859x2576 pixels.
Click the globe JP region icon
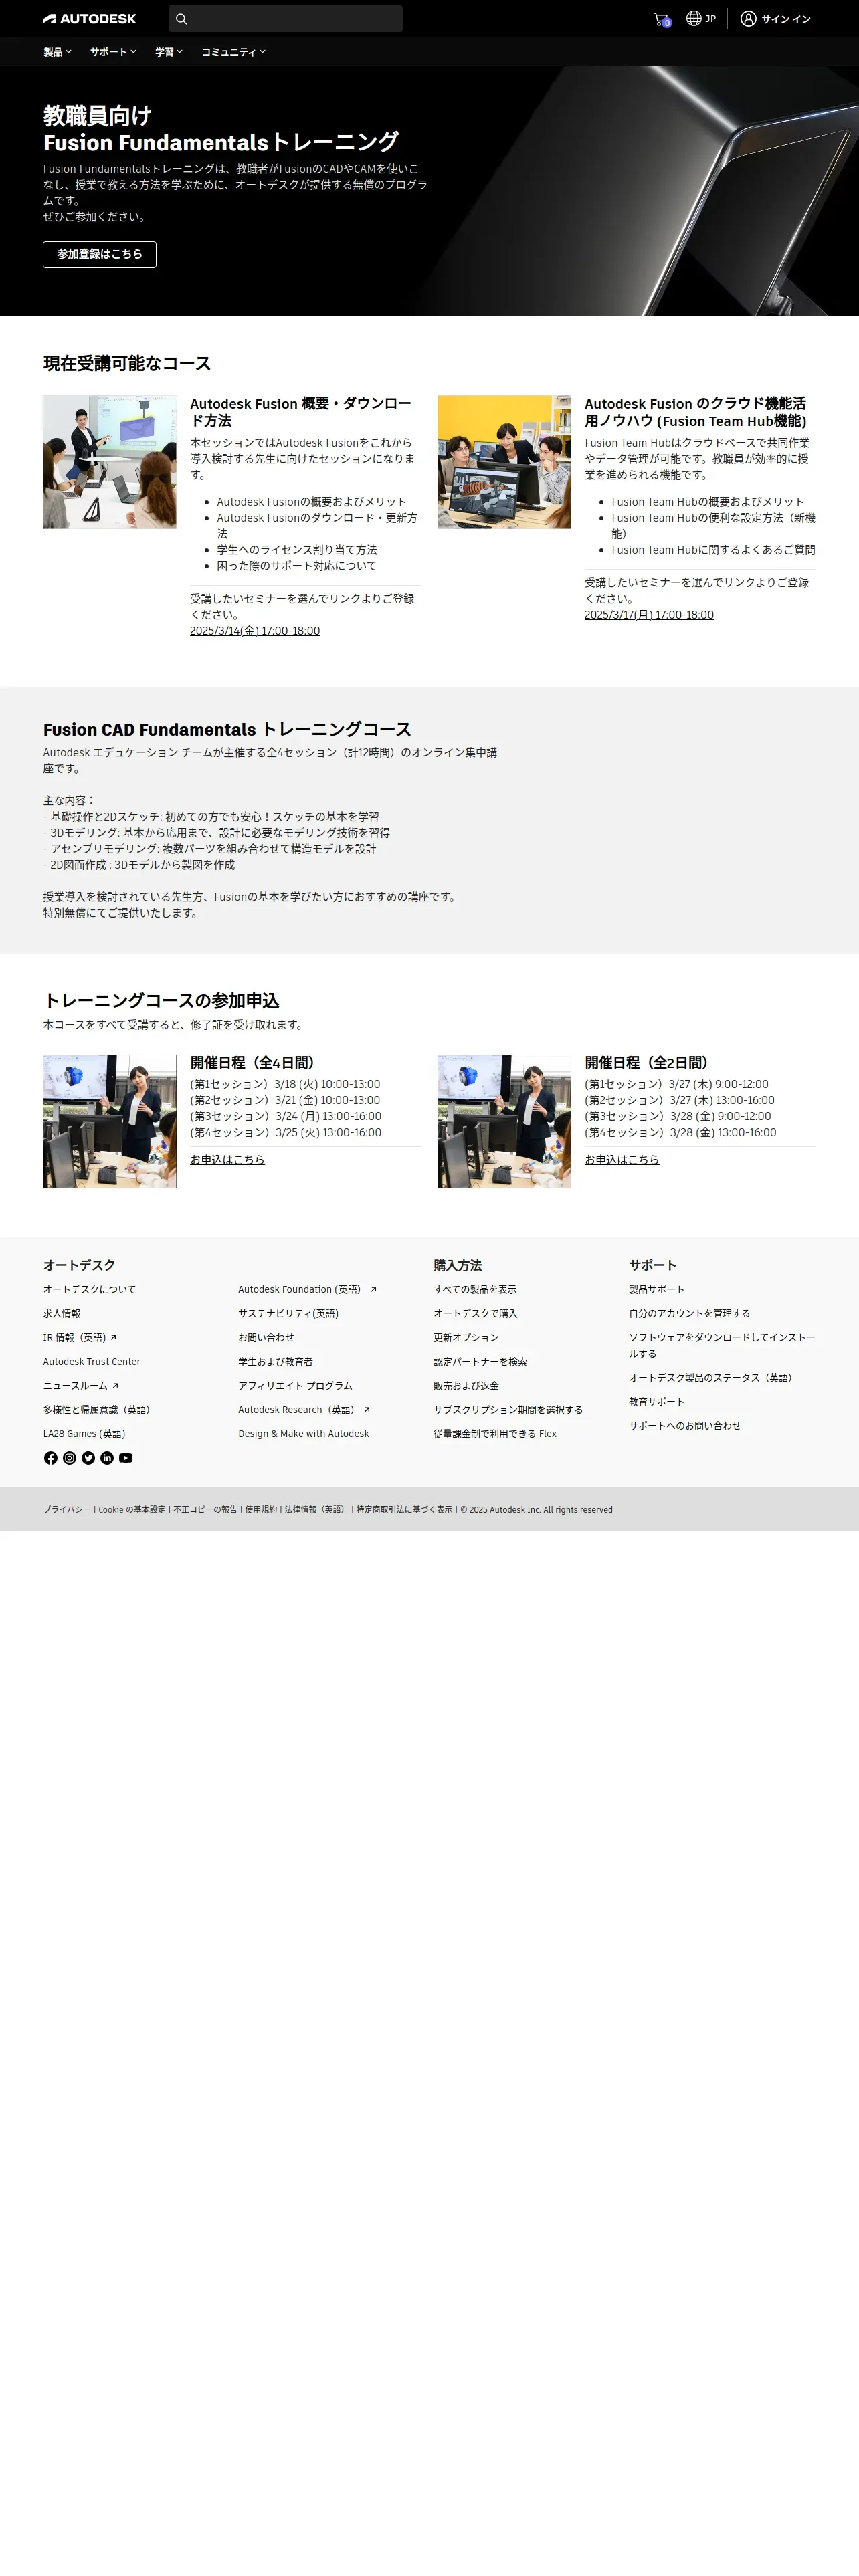[x=701, y=19]
